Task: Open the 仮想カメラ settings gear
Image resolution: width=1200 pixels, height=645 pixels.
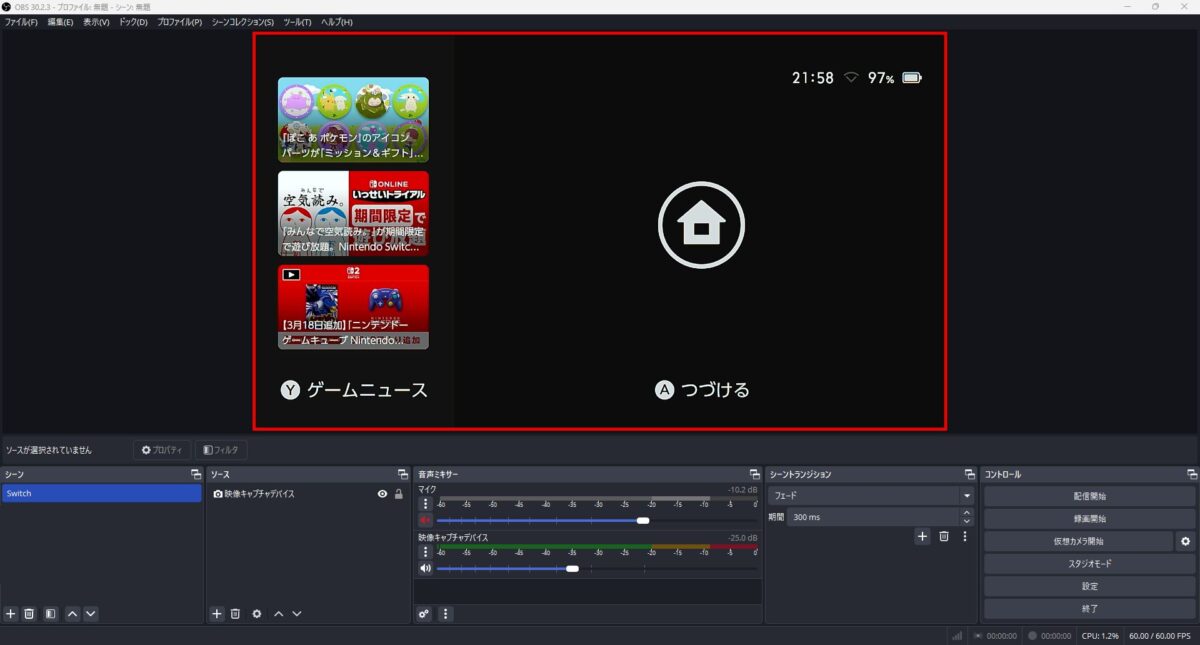Action: click(x=1186, y=540)
